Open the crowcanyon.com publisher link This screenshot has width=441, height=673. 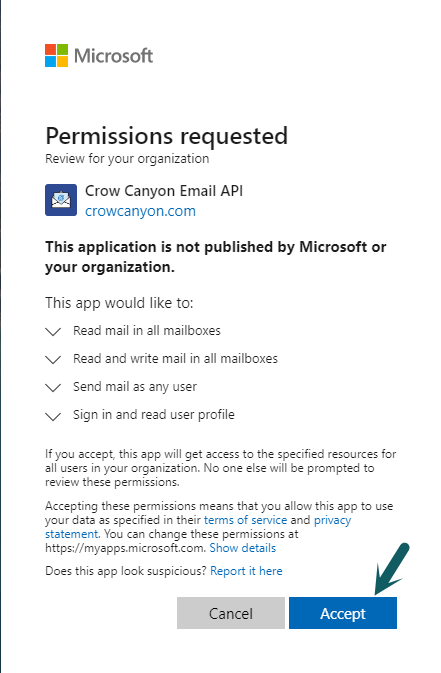click(140, 211)
